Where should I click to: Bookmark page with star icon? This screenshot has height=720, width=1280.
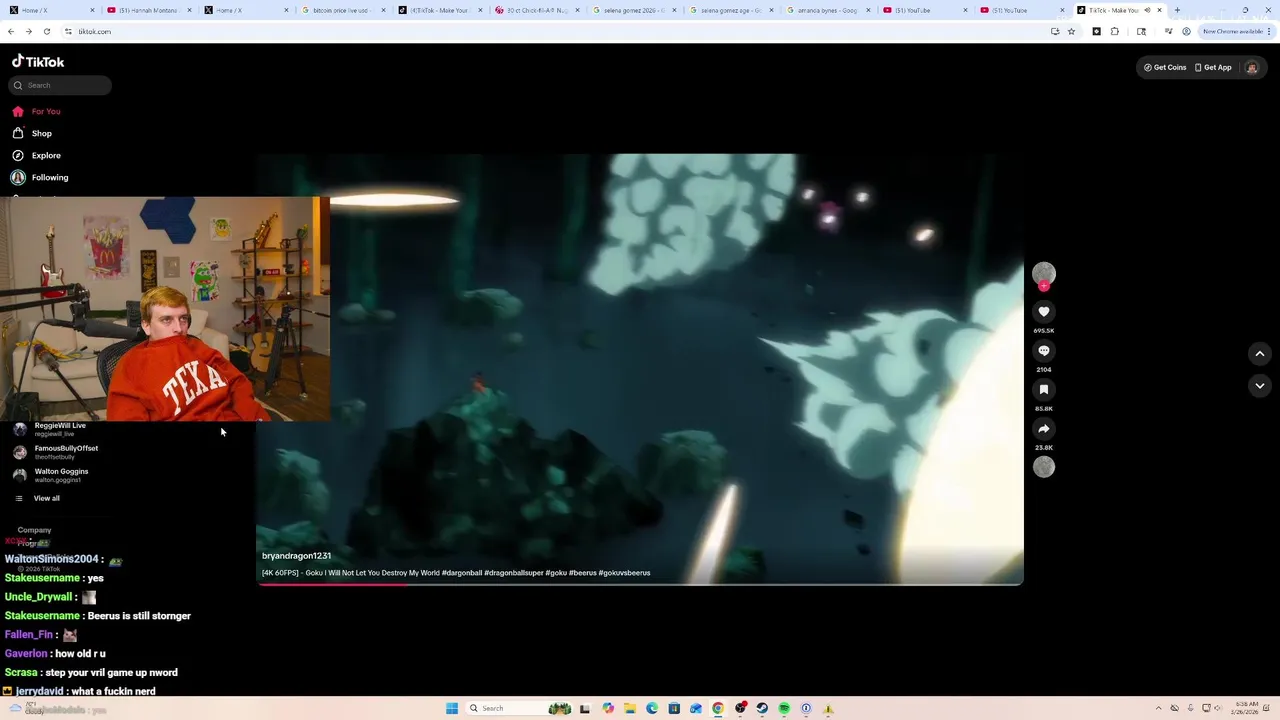point(1071,31)
